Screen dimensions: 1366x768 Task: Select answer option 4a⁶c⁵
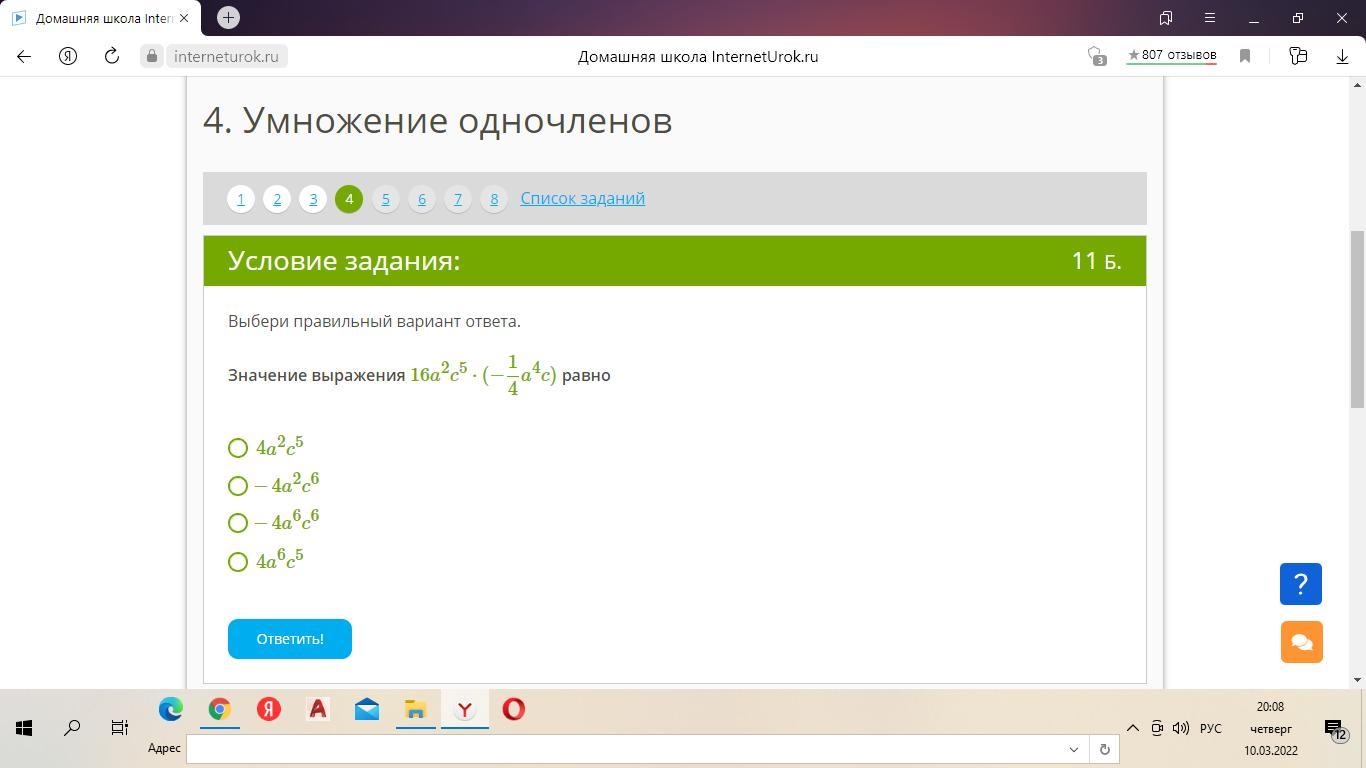tap(238, 561)
